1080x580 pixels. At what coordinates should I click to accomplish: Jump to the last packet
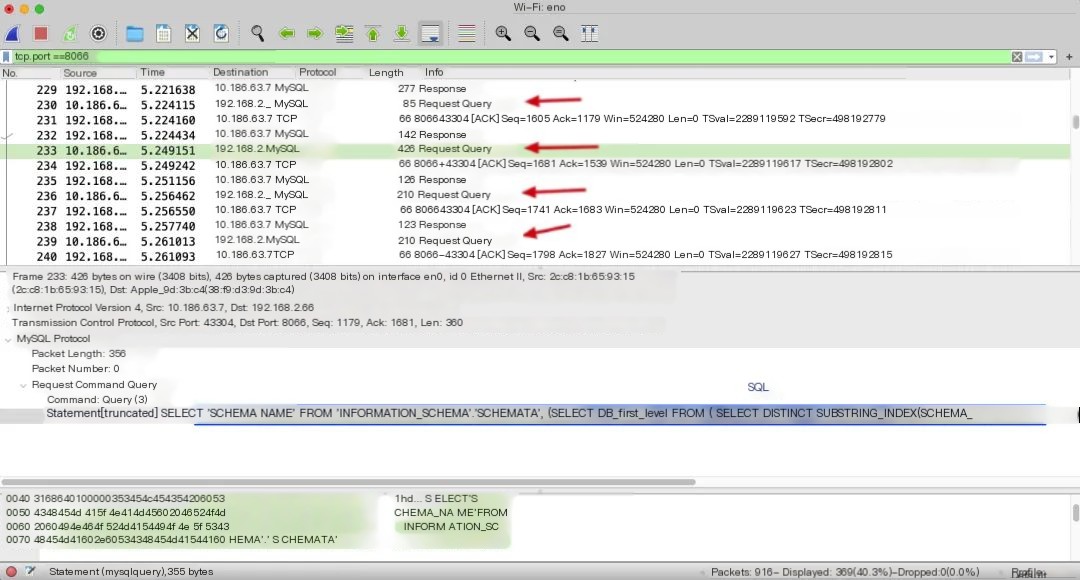(x=402, y=33)
